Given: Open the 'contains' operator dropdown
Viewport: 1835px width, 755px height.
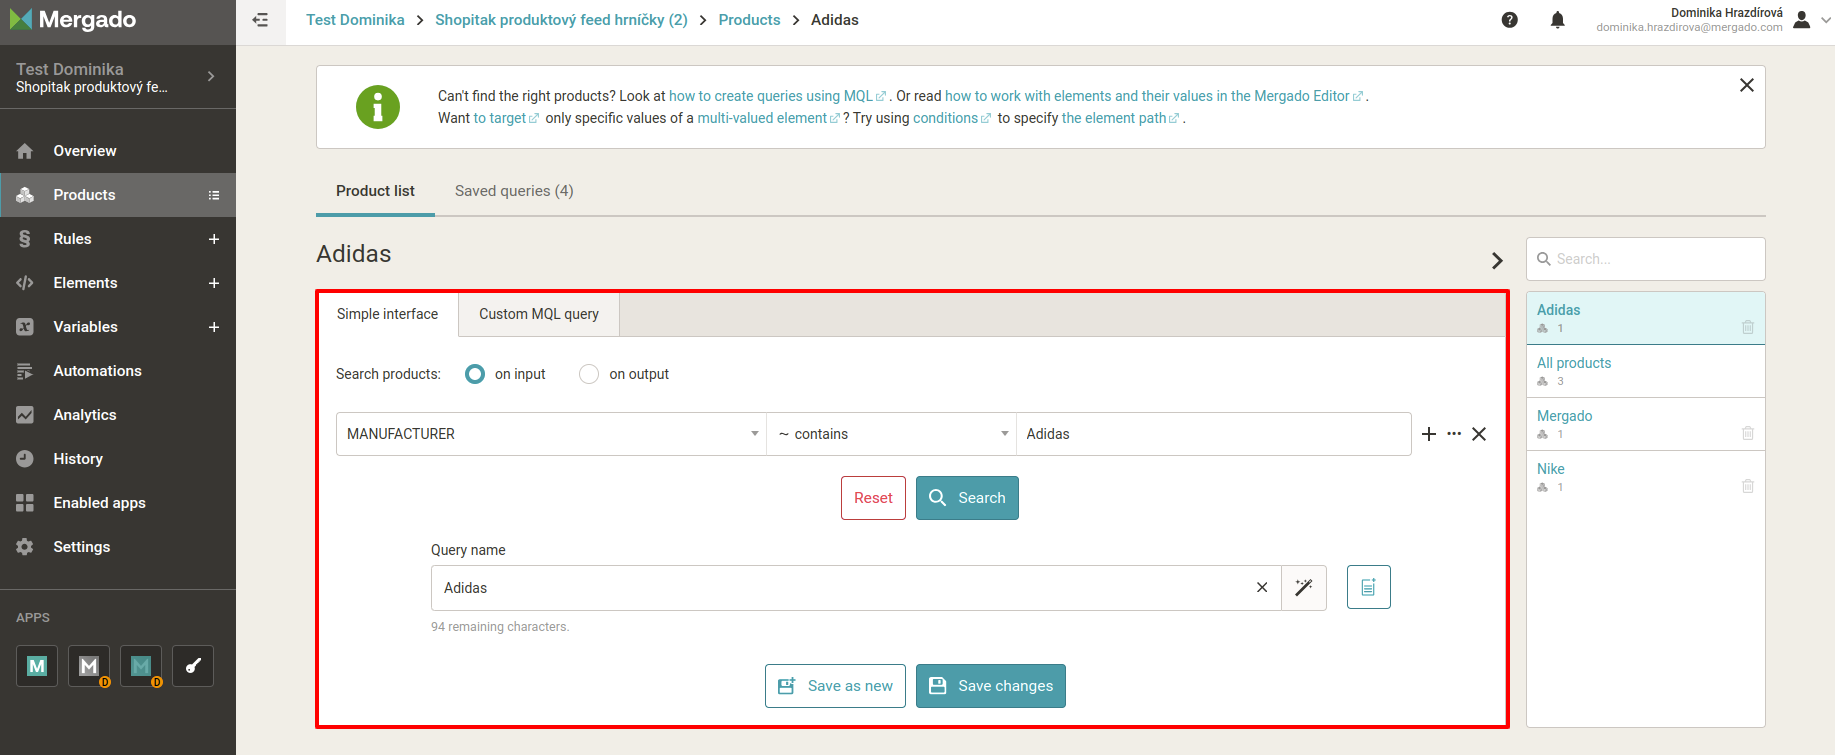Looking at the screenshot, I should pos(891,434).
